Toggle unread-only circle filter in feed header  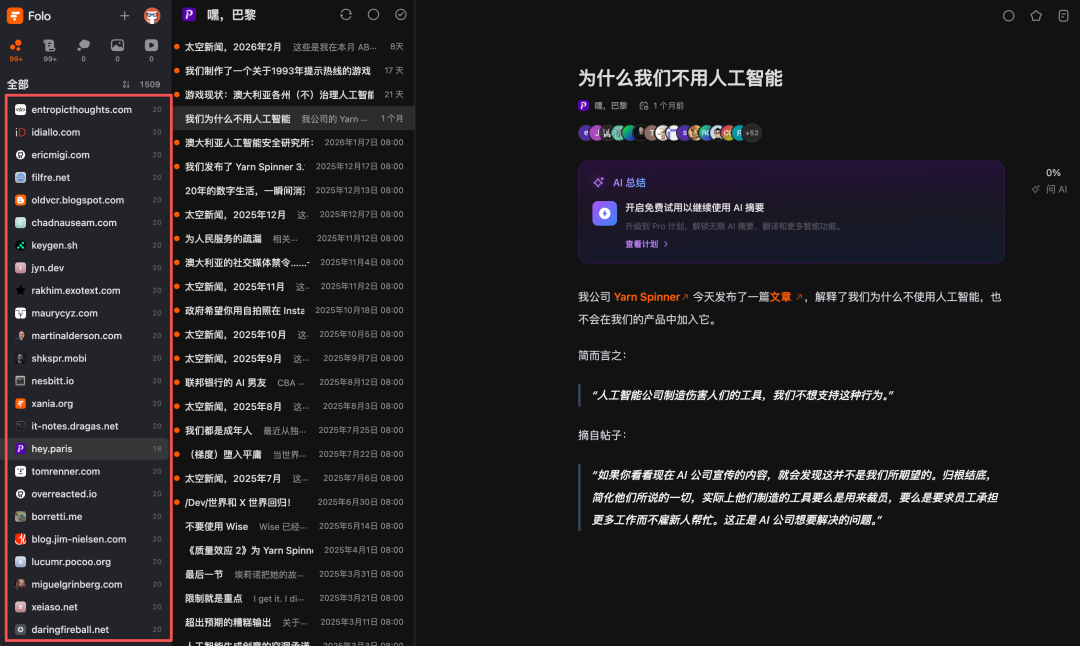tap(372, 14)
